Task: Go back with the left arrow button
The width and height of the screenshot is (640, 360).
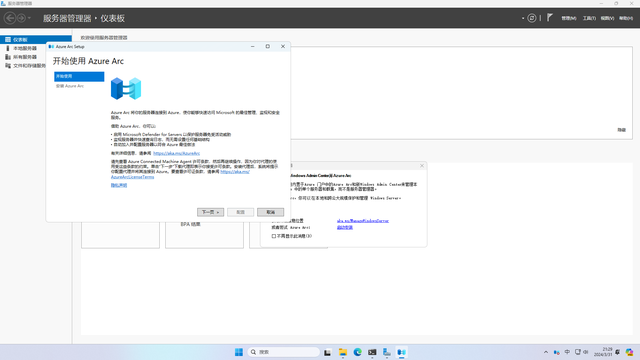Action: tap(10, 18)
